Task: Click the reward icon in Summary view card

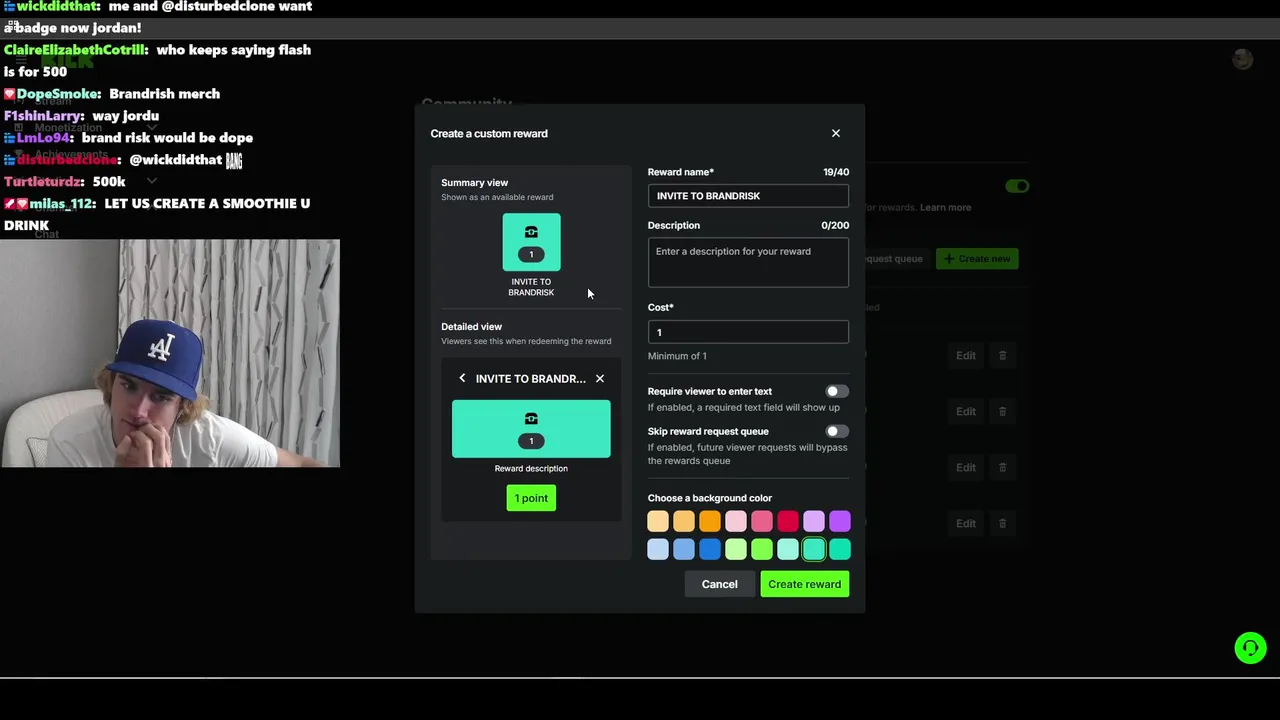Action: pyautogui.click(x=531, y=232)
